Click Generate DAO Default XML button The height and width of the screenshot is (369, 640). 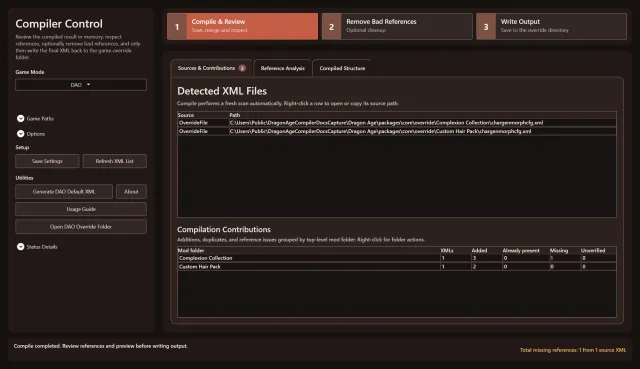coord(64,191)
